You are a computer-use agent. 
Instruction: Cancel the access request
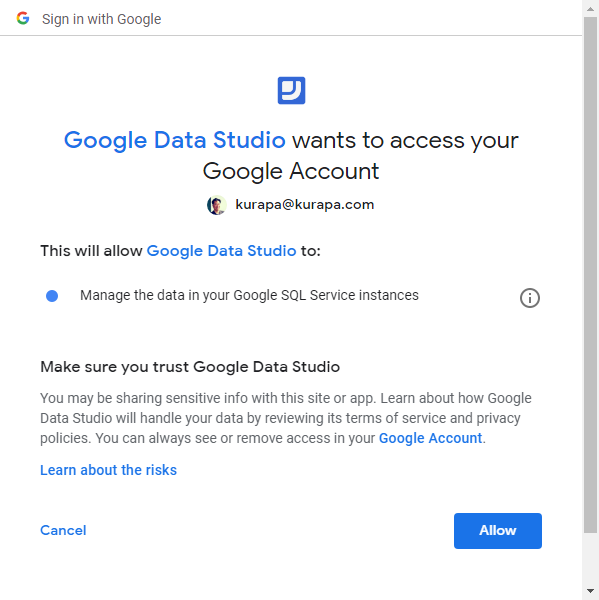[x=63, y=530]
